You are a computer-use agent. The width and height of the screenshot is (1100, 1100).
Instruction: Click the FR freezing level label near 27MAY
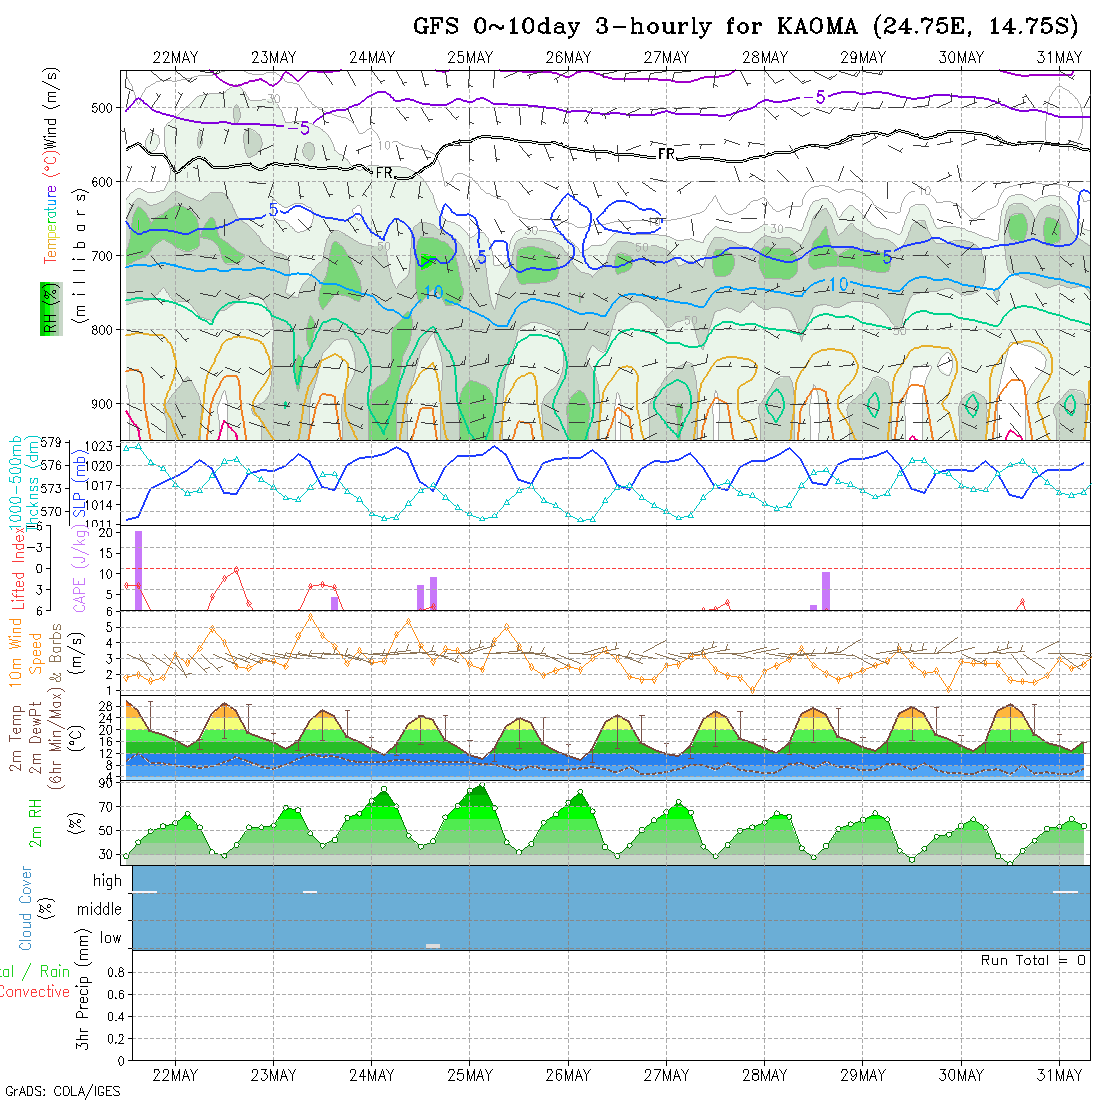point(666,154)
